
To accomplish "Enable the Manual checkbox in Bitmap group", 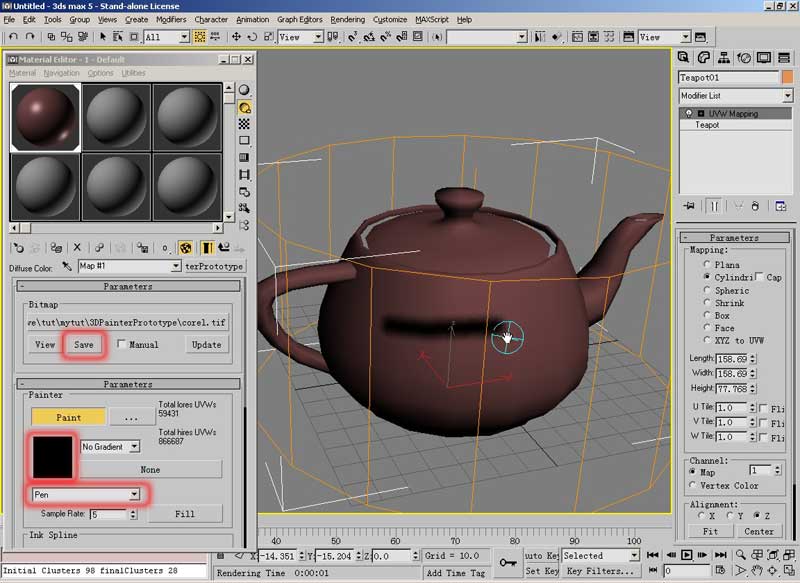I will (122, 344).
